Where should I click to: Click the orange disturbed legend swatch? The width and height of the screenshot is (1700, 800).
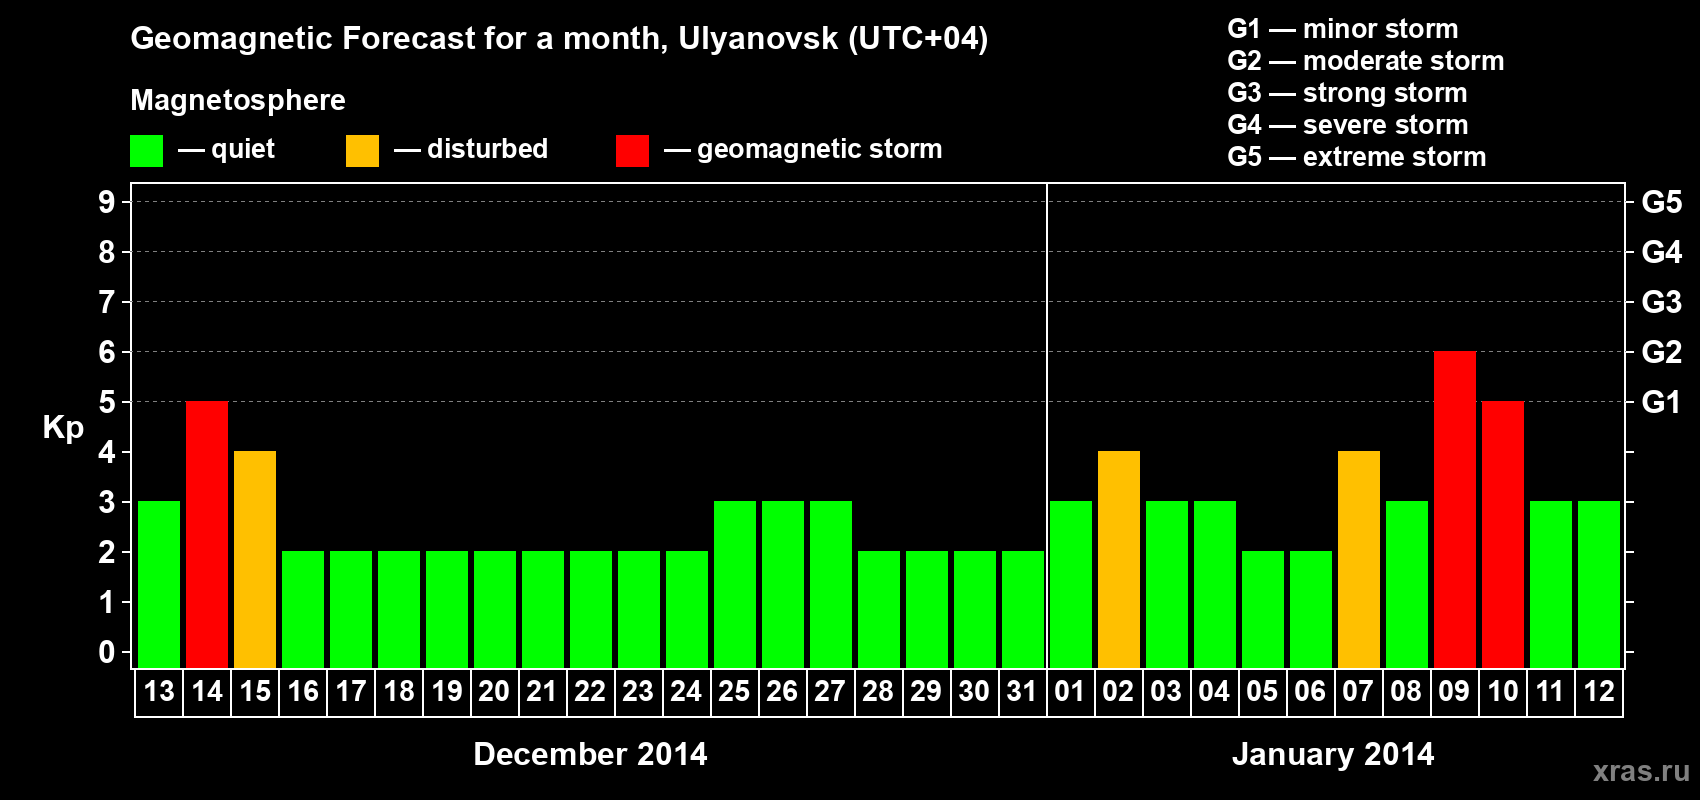click(362, 151)
